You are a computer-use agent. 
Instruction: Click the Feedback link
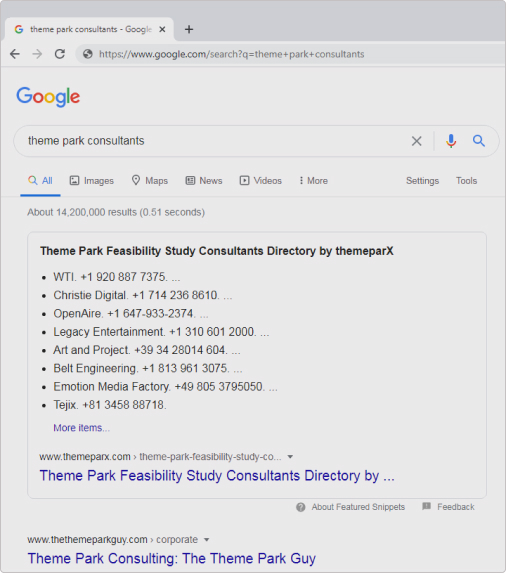[x=456, y=507]
